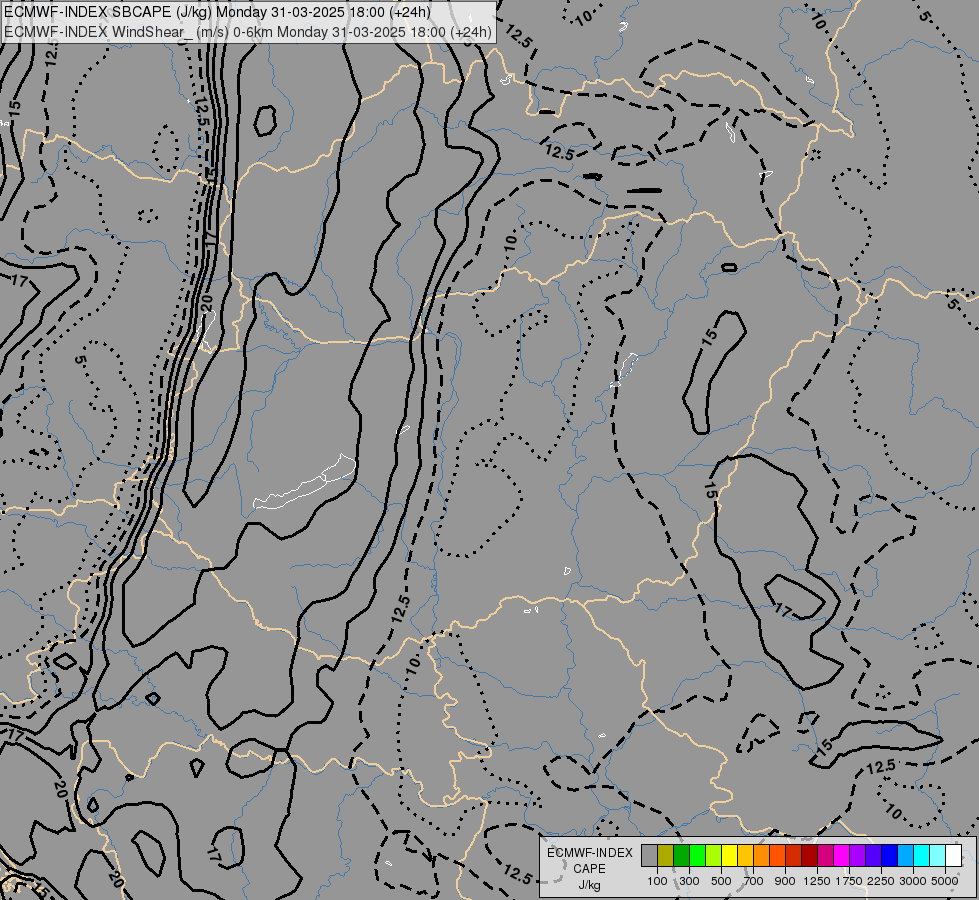Click the legend value 5000
The height and width of the screenshot is (900, 979).
945,881
